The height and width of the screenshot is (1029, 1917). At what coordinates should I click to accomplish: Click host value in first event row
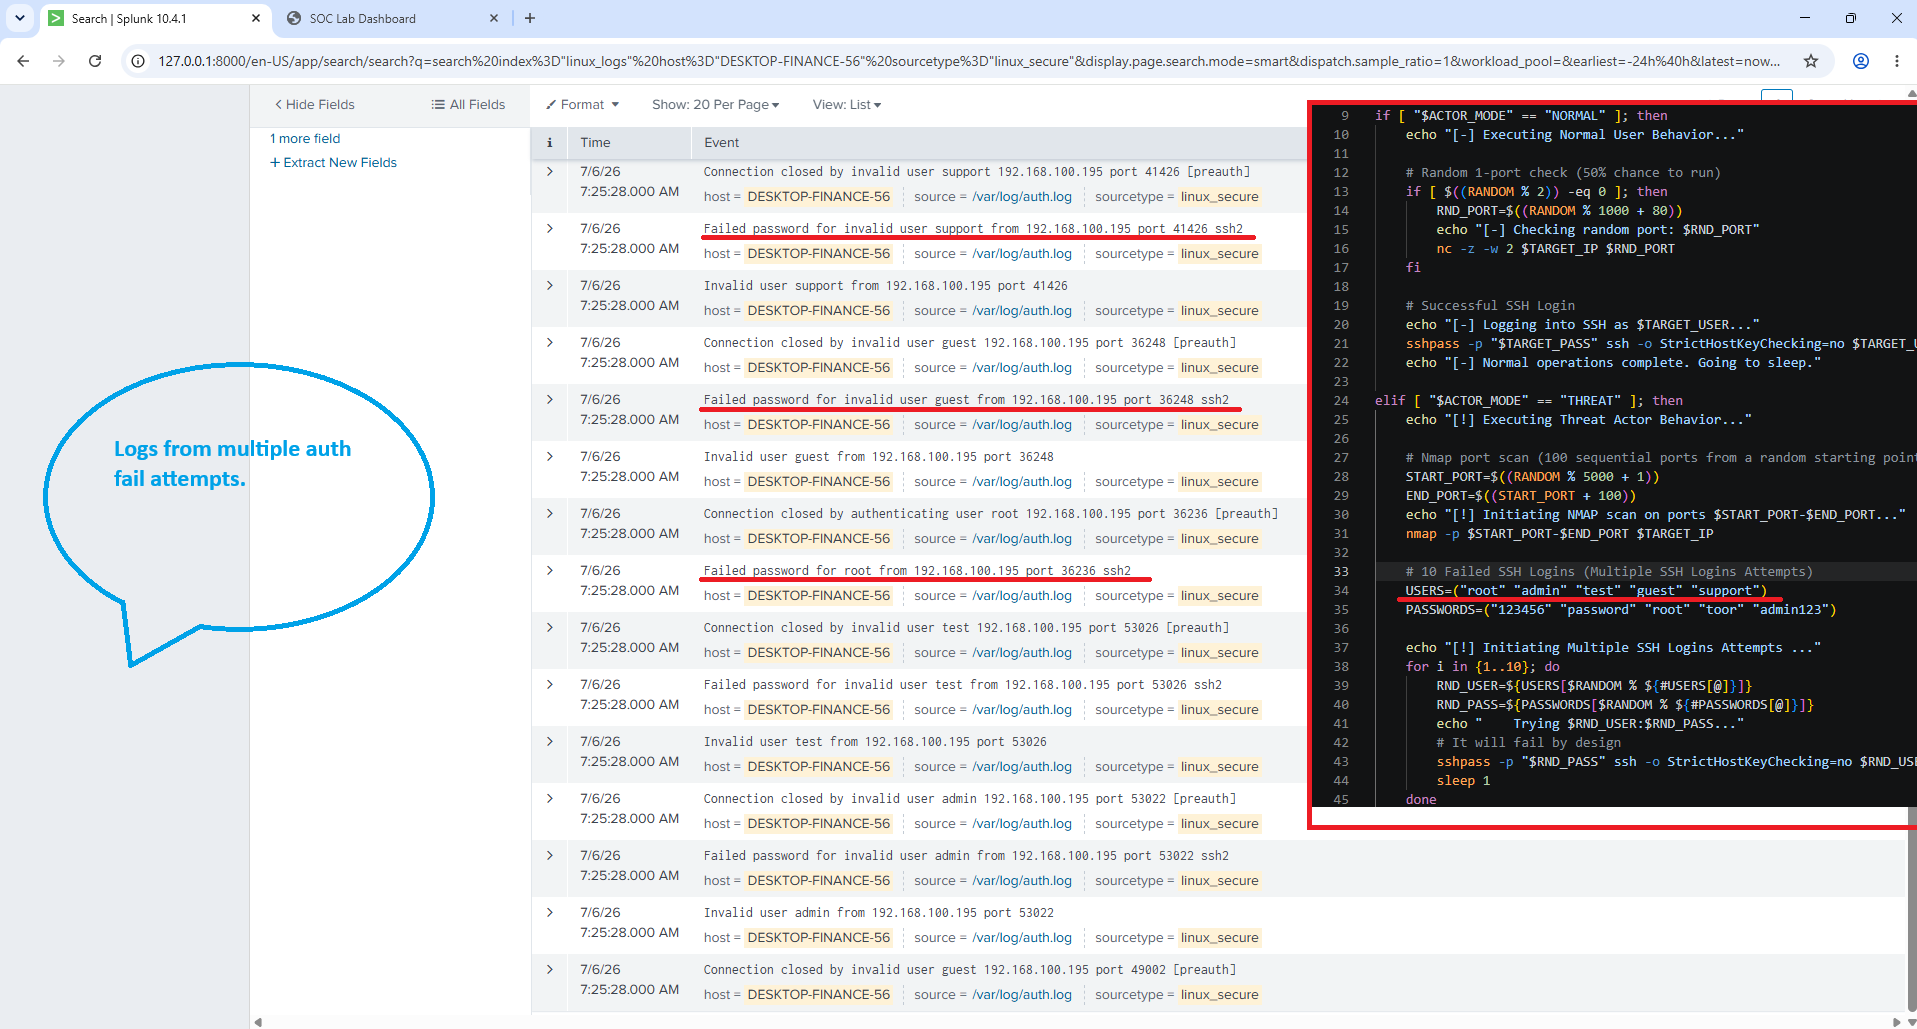pos(818,197)
